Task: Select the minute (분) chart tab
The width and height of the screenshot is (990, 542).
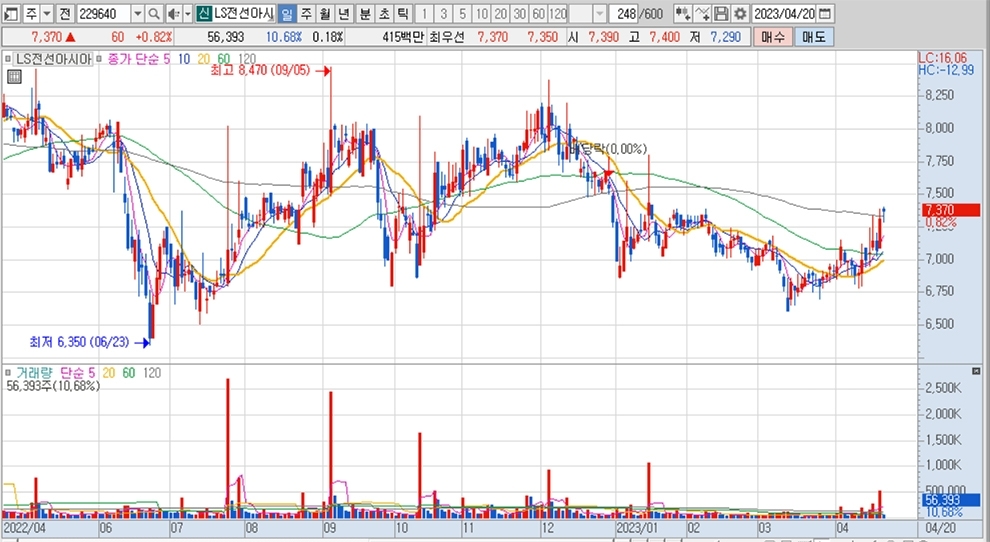Action: point(364,14)
